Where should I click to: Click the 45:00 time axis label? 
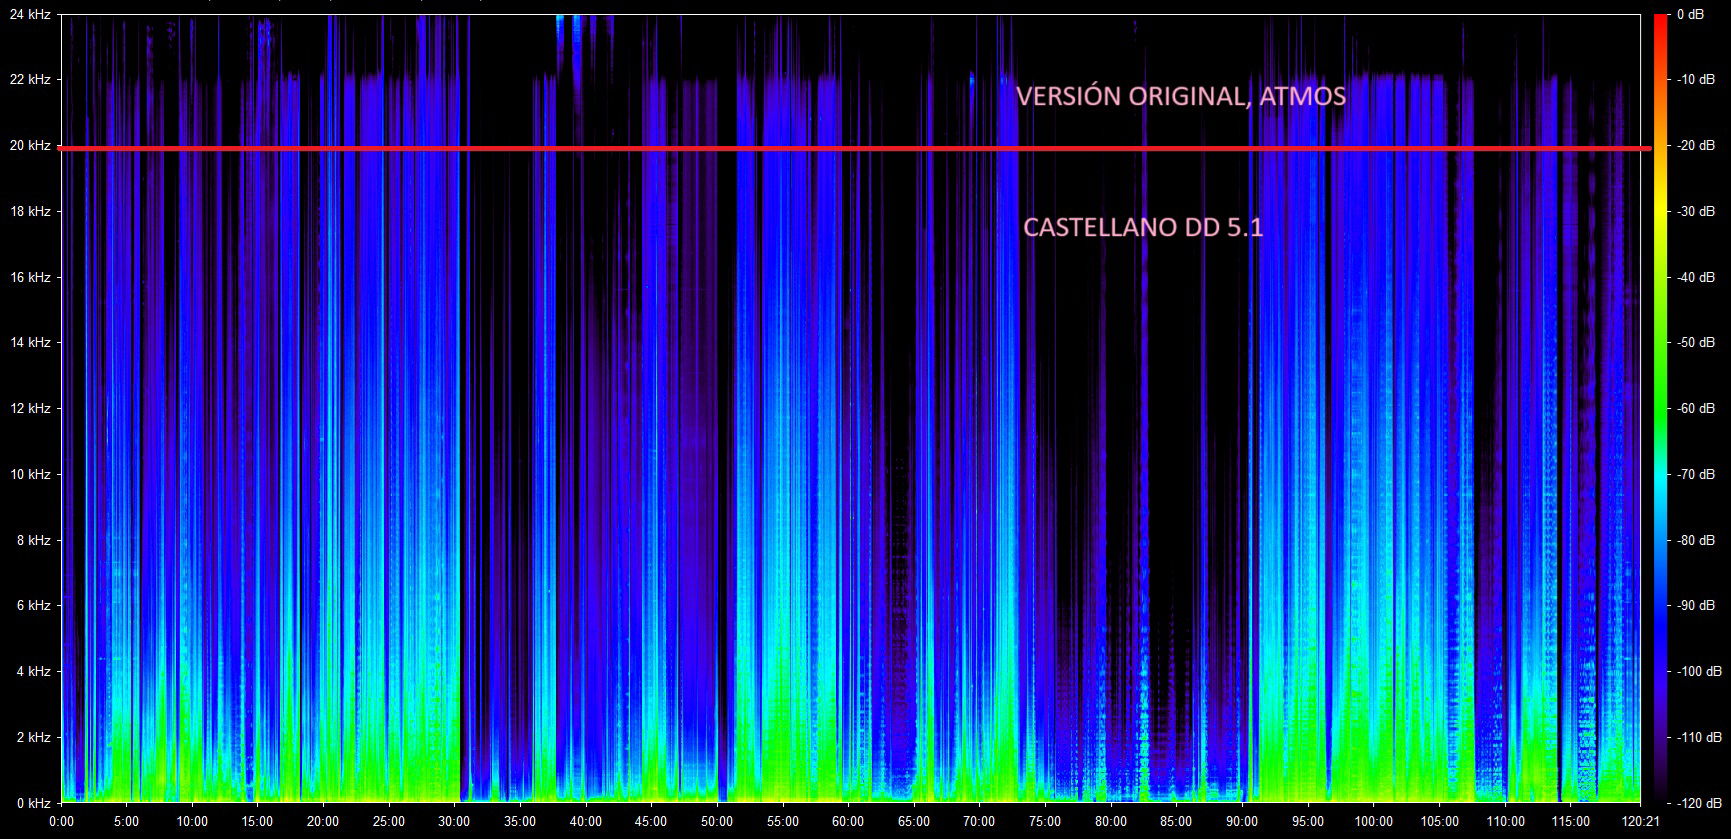pos(652,822)
